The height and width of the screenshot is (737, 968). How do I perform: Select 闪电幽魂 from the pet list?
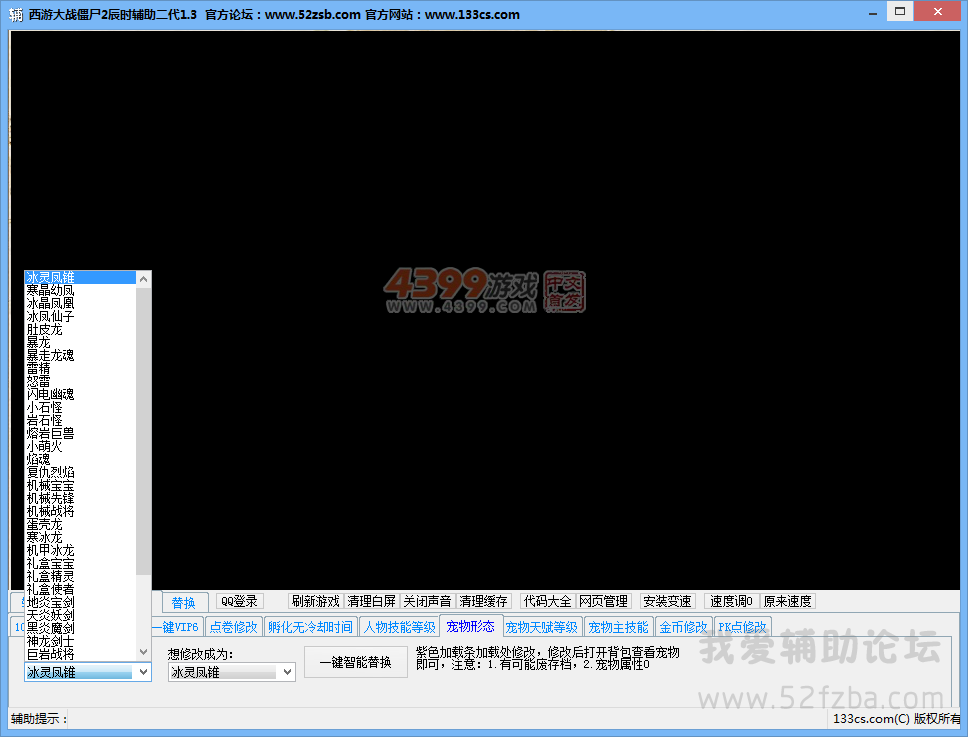click(x=80, y=394)
